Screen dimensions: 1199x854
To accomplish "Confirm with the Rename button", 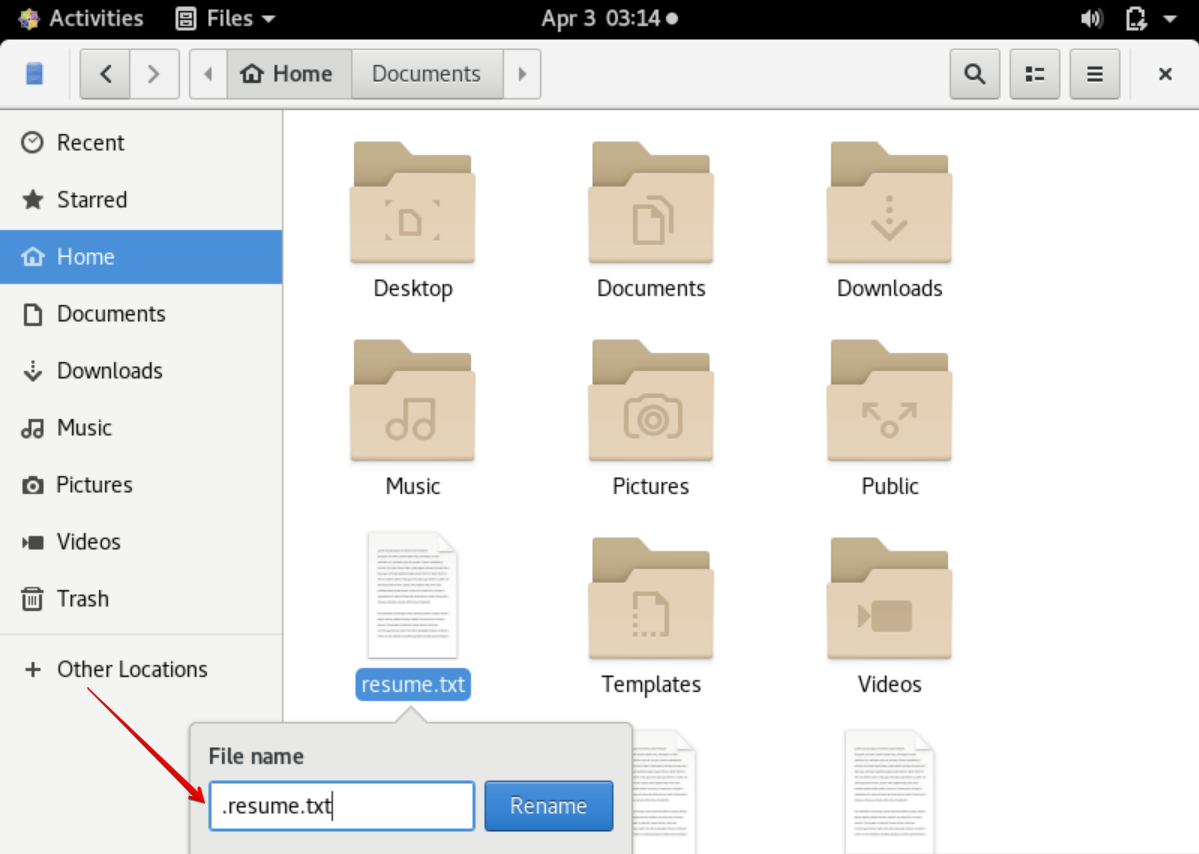I will [x=548, y=806].
